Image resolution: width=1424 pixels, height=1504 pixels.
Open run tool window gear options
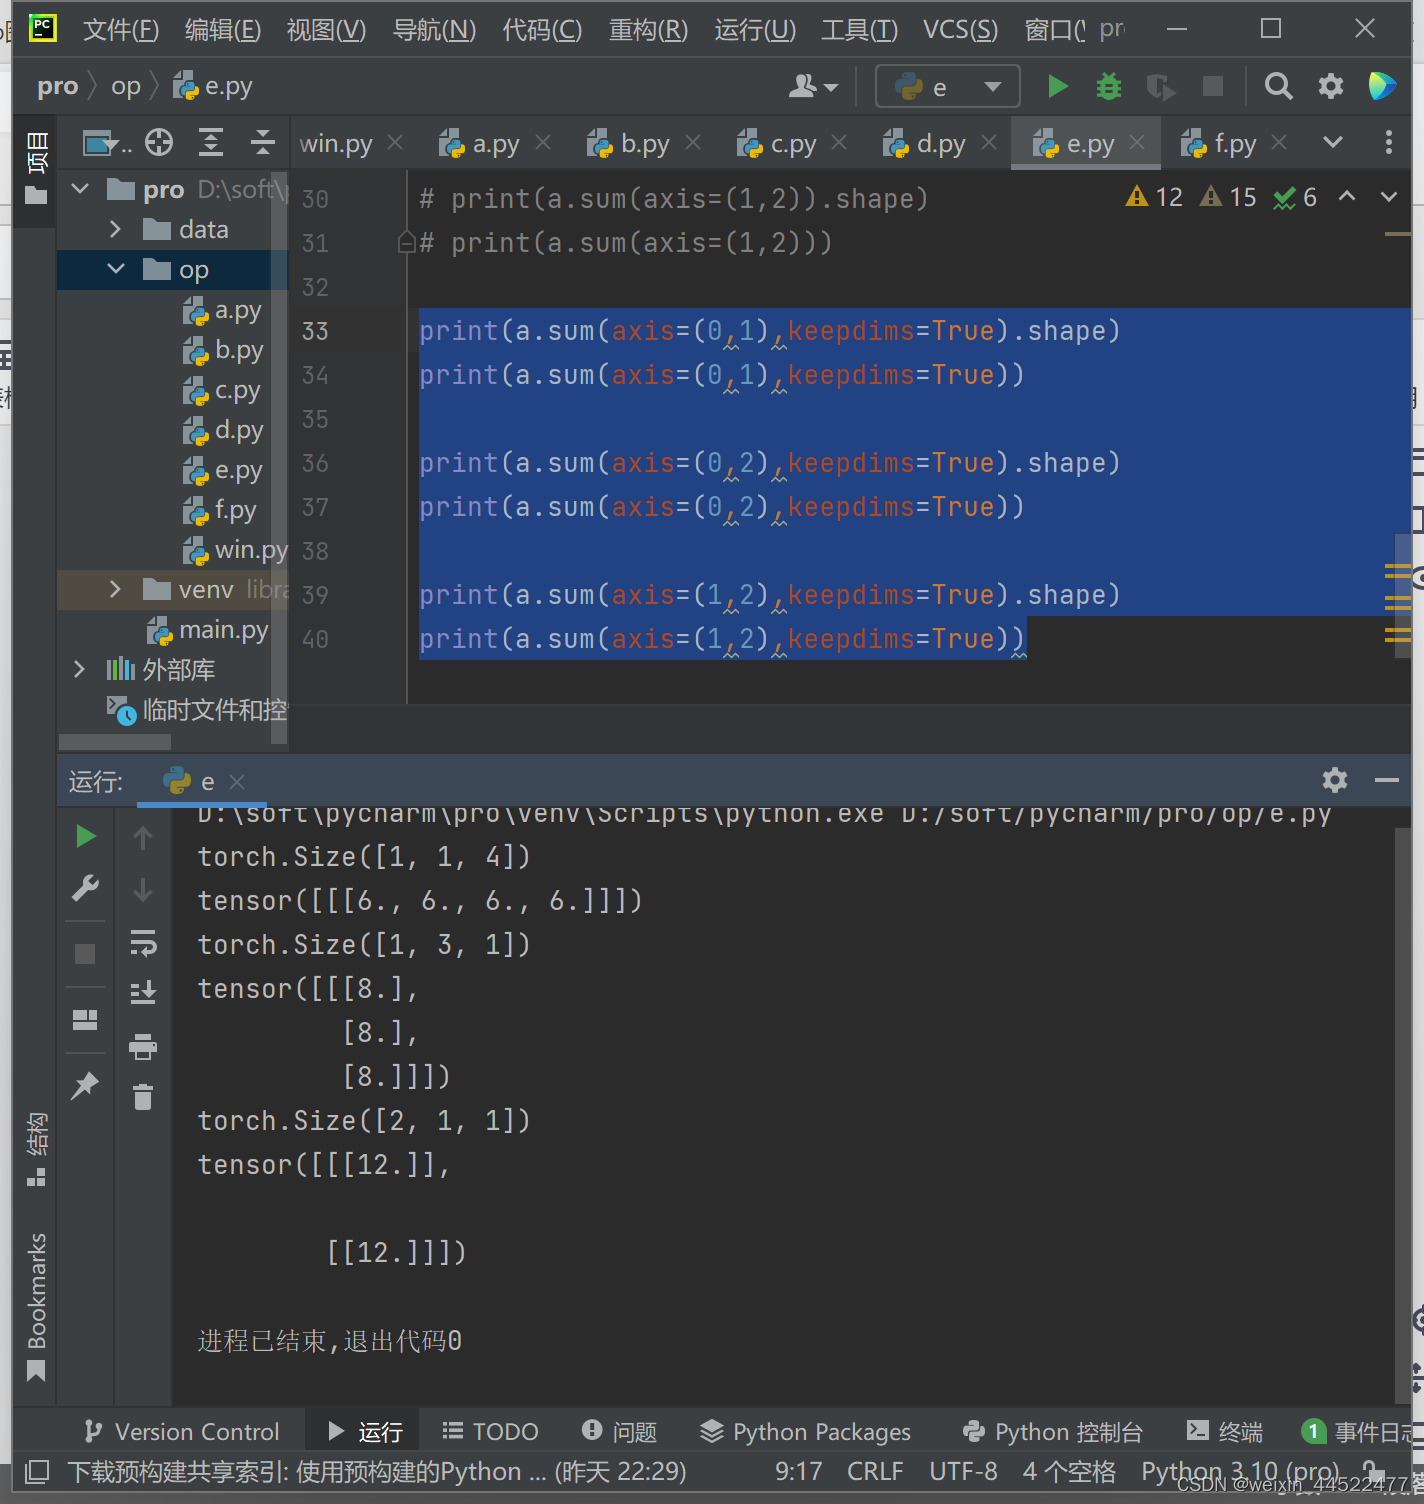click(x=1335, y=780)
